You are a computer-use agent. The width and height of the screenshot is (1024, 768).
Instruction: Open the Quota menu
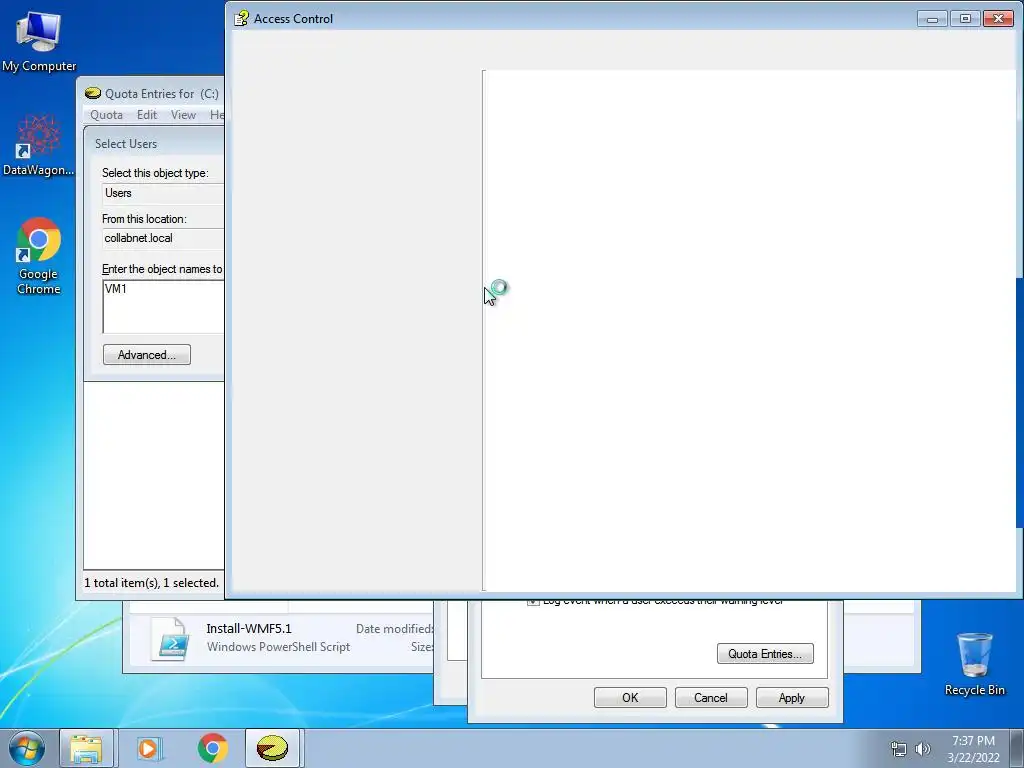[x=106, y=115]
